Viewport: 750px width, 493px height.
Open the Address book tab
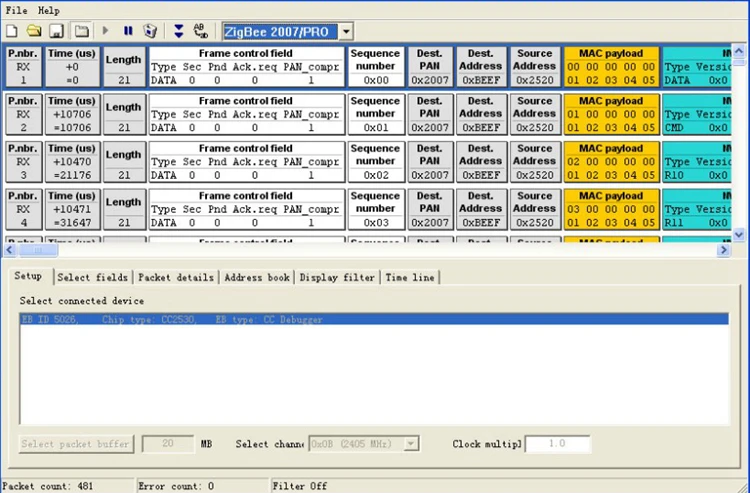click(x=257, y=277)
